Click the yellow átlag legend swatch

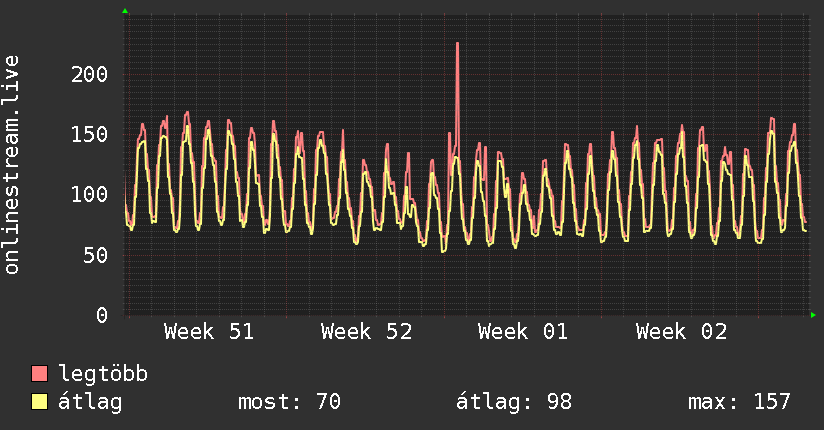(39, 401)
